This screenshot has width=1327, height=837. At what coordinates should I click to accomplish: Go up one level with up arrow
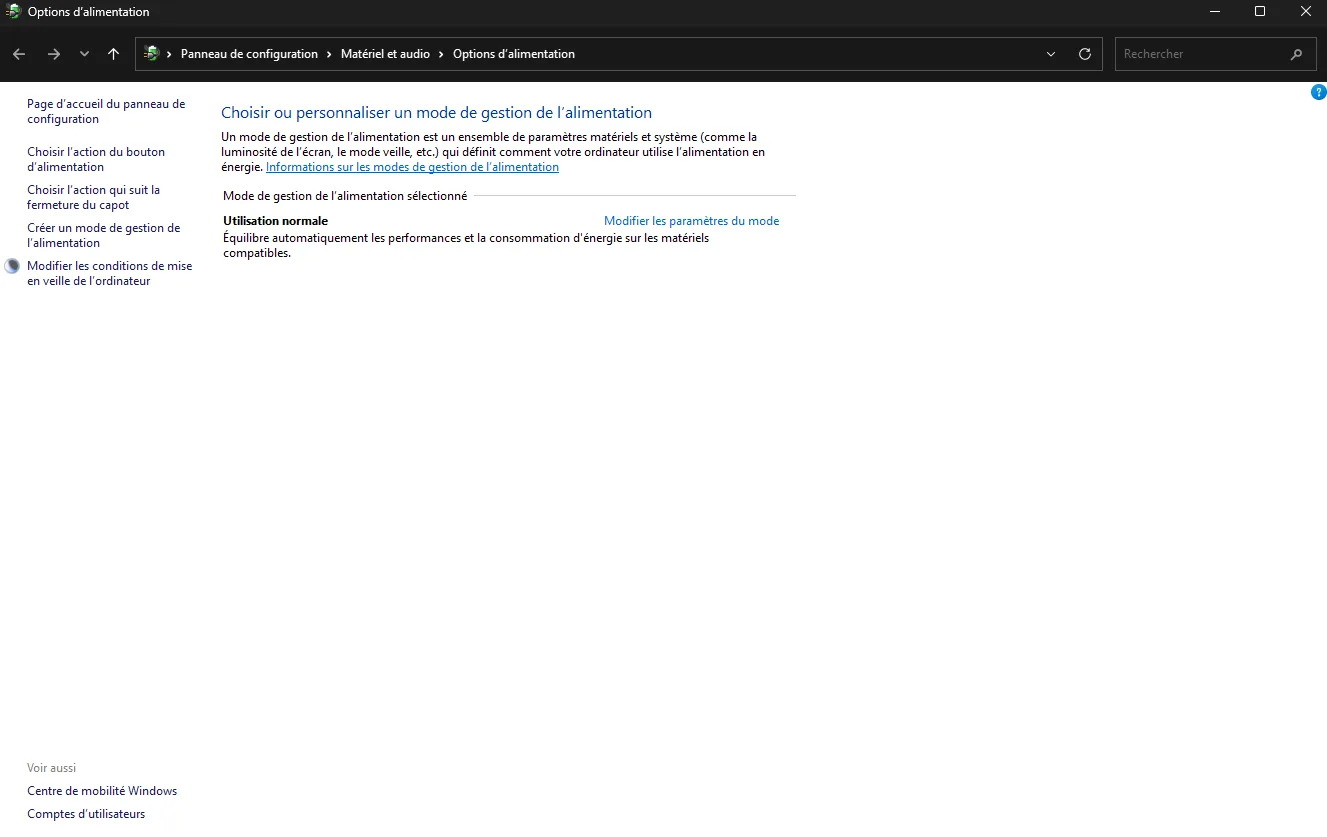point(113,54)
